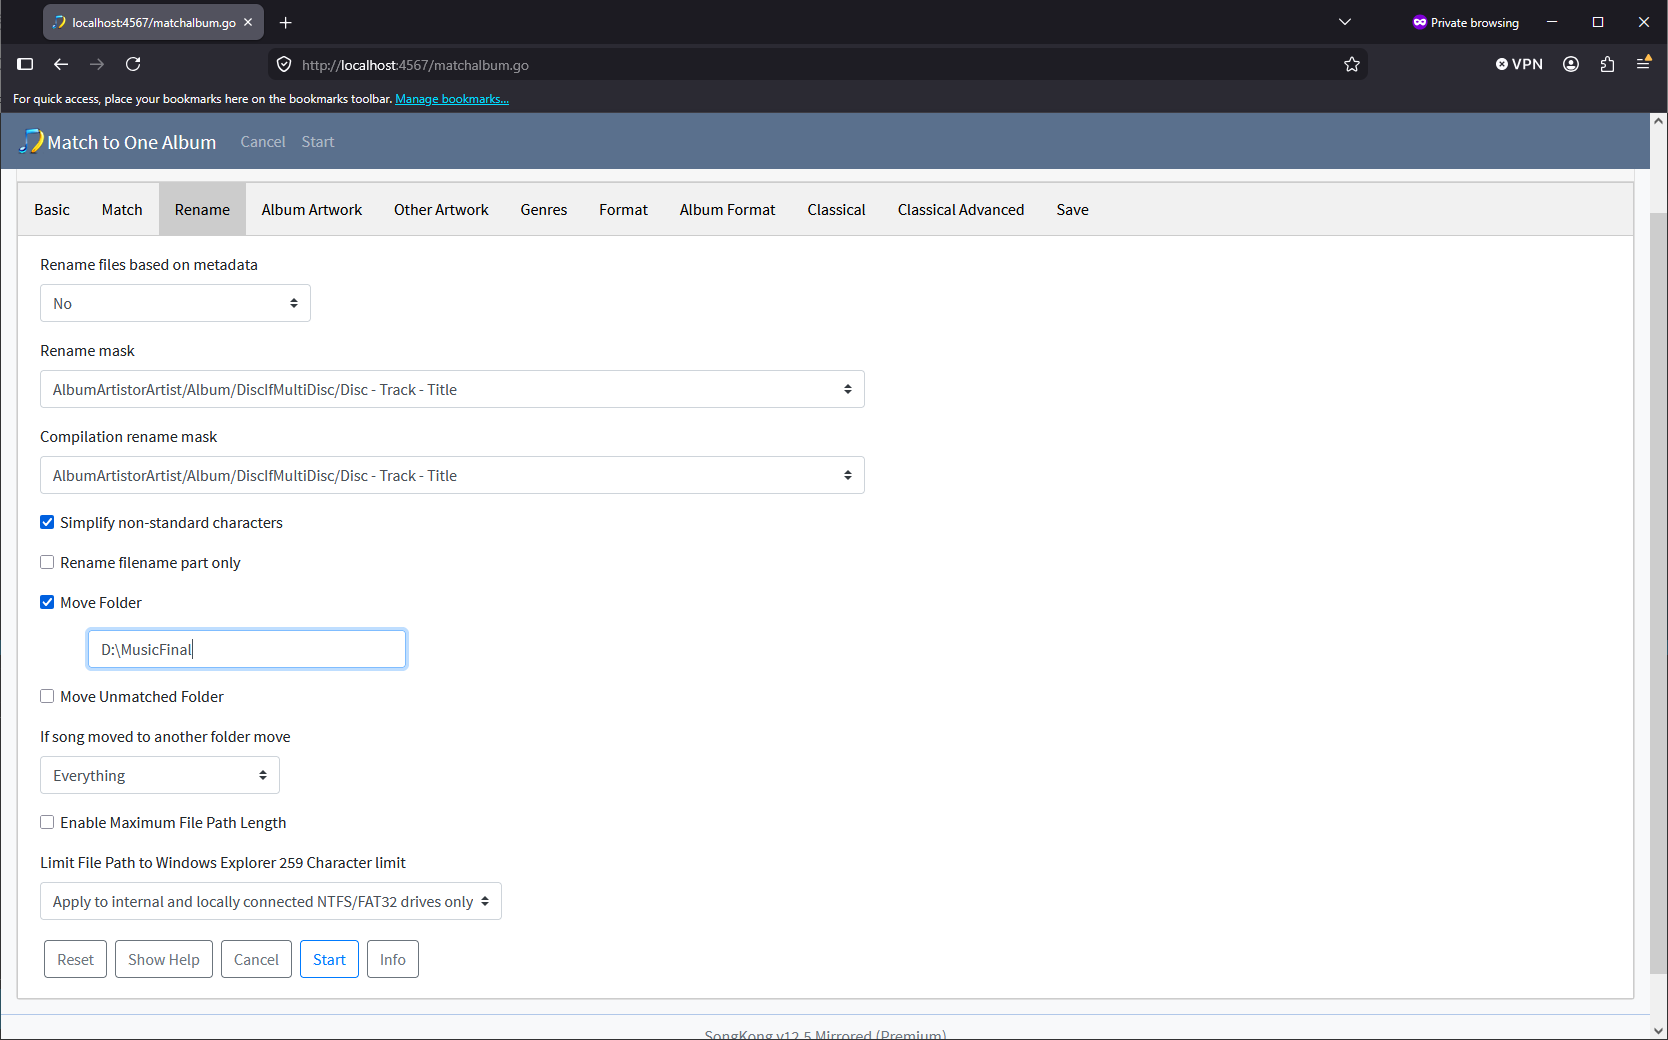Viewport: 1668px width, 1040px height.
Task: Open the Rename mask dropdown
Action: point(452,389)
